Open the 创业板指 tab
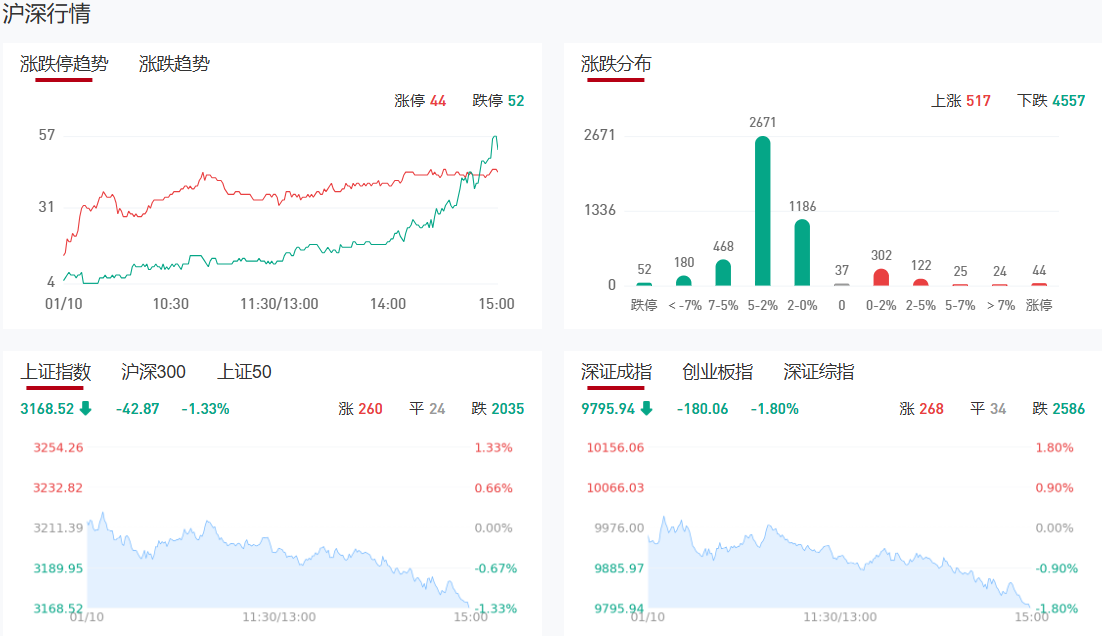 coord(717,372)
